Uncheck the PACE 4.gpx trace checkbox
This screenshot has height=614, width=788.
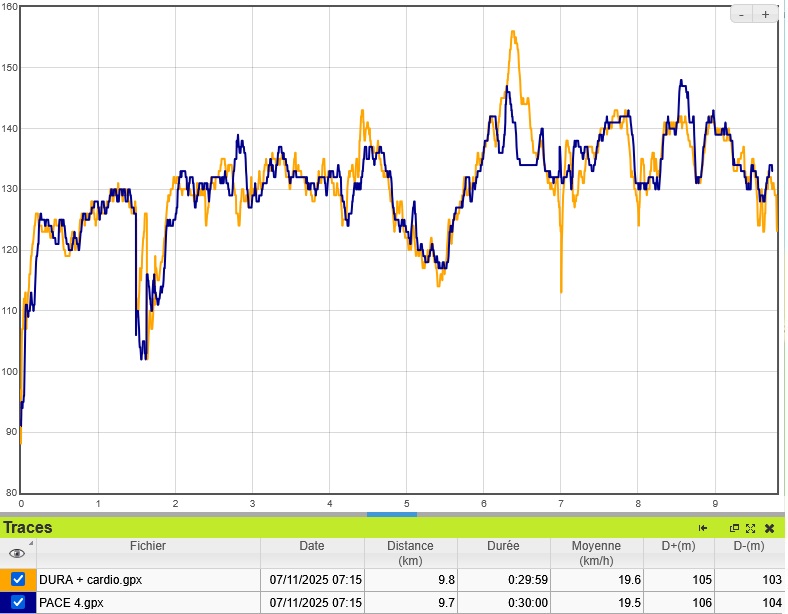coord(18,602)
